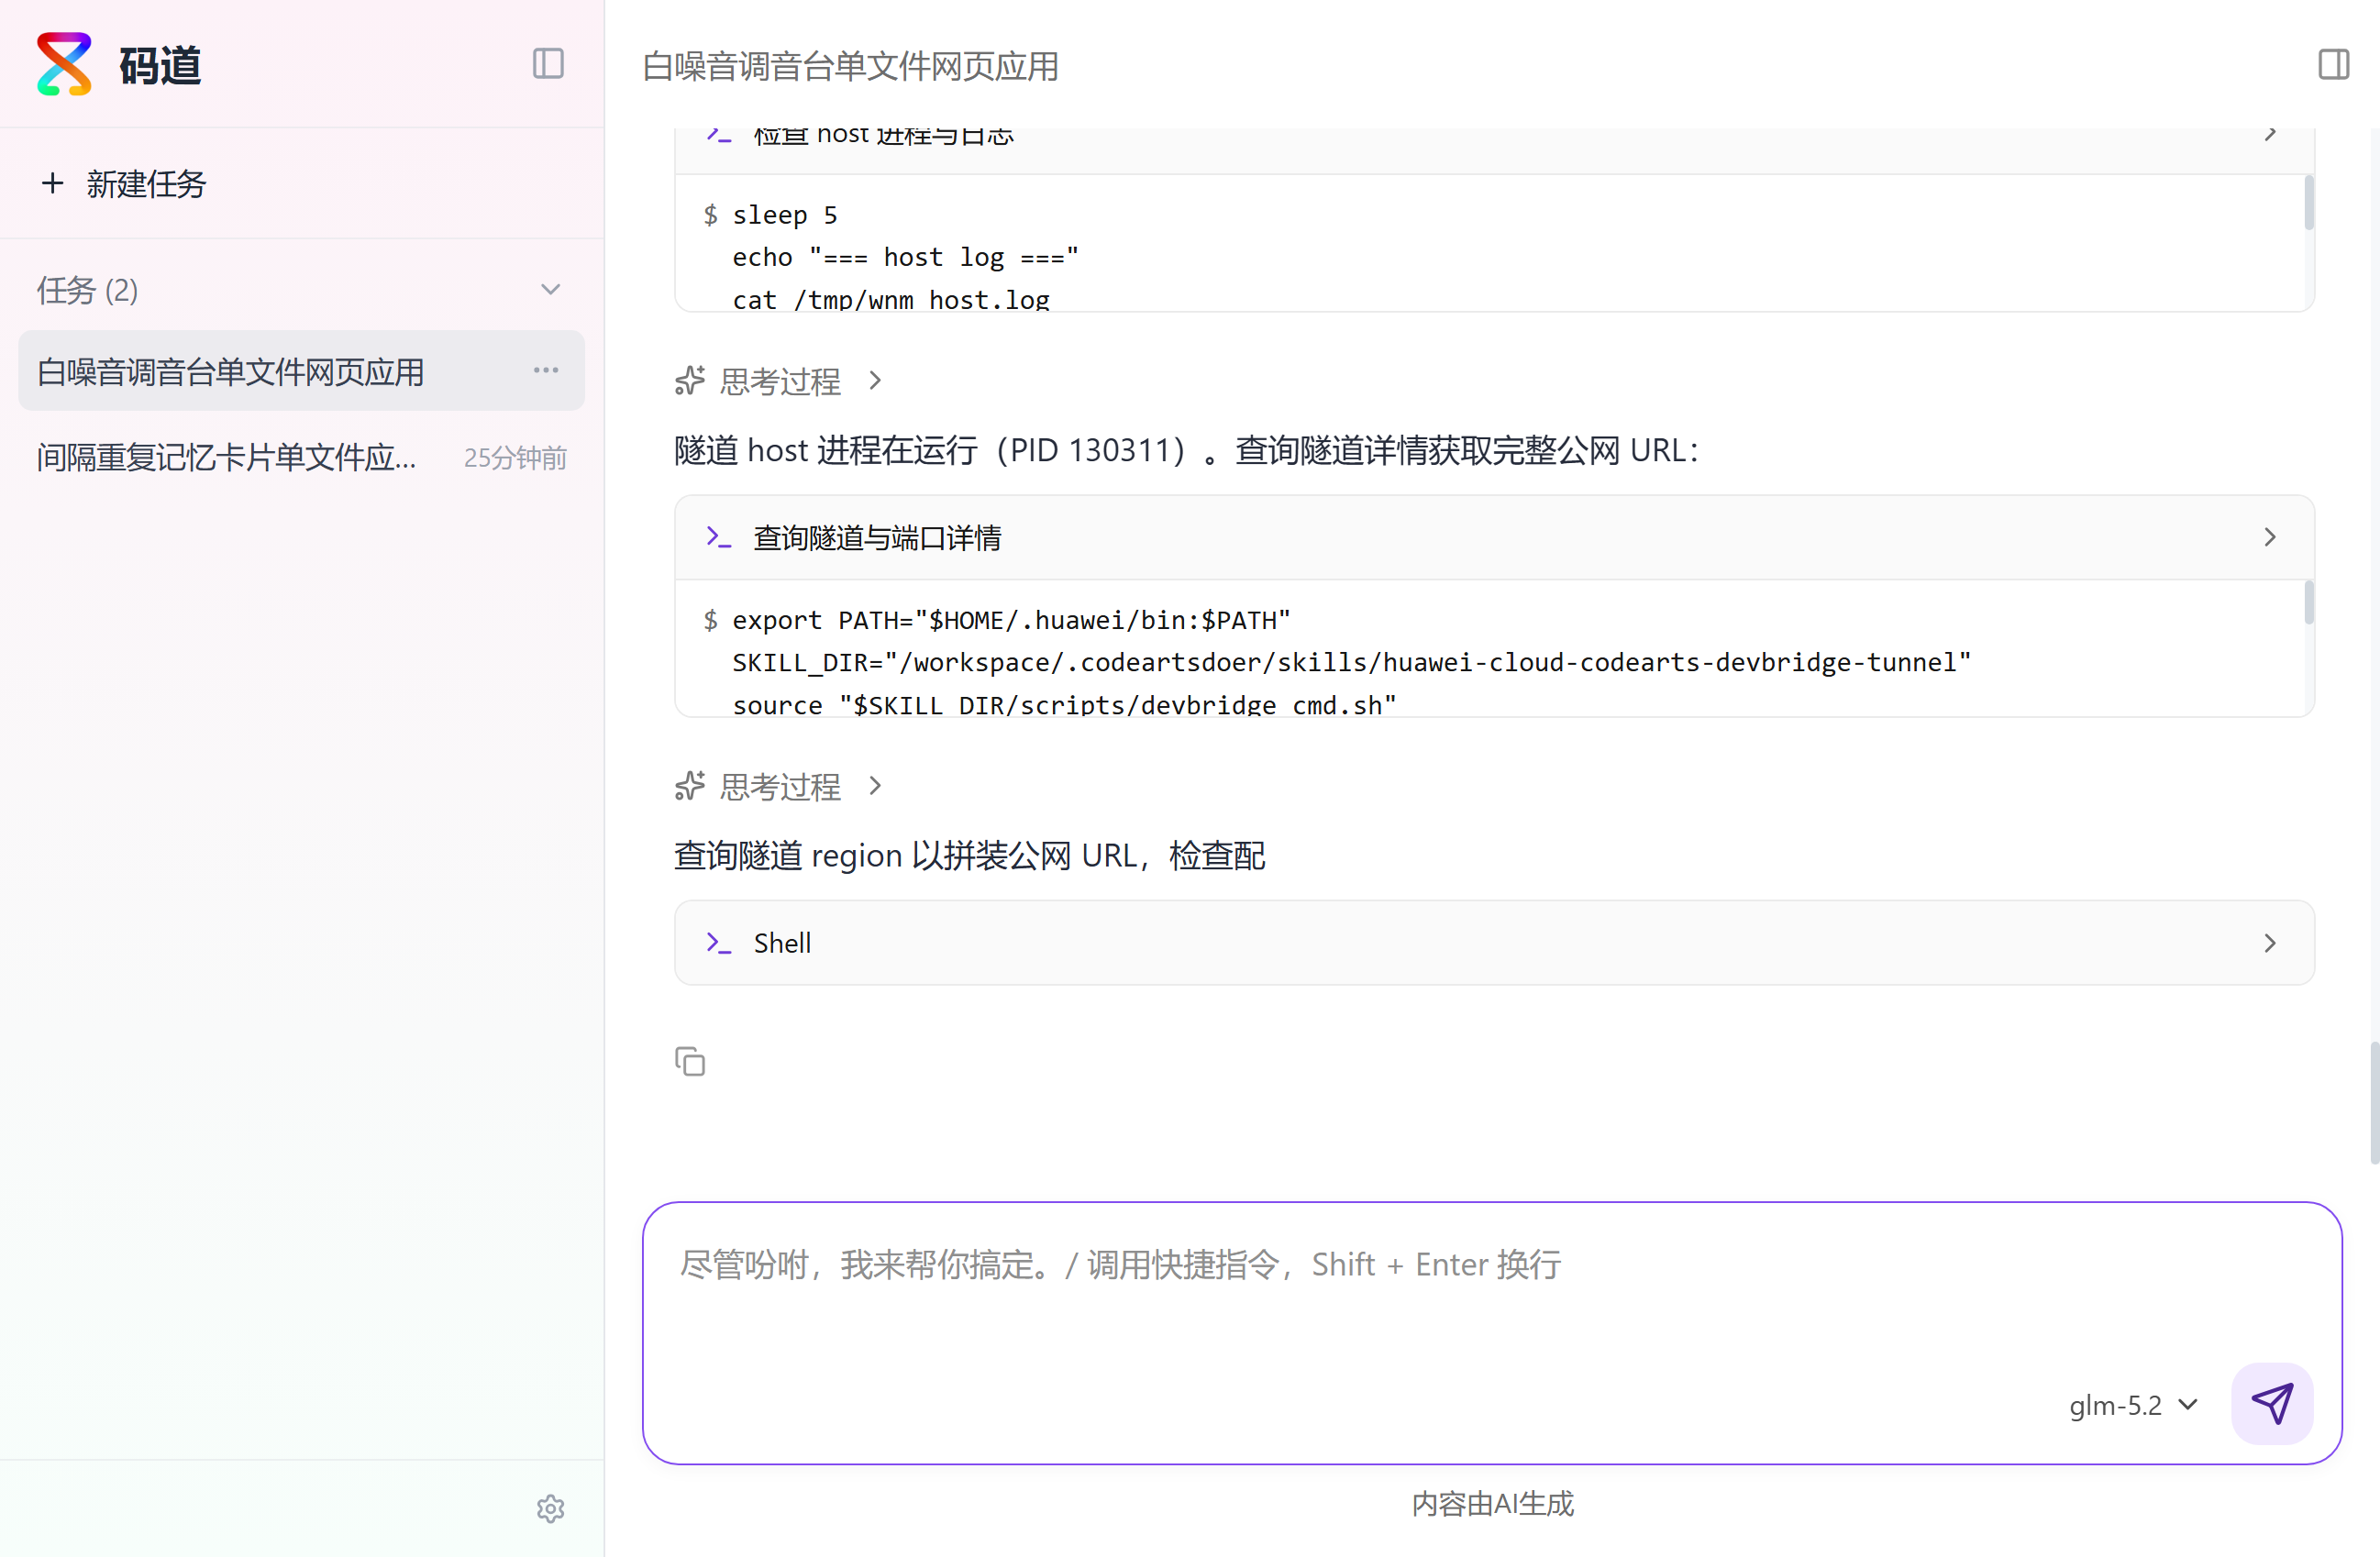Expand the Shell command block

[2270, 943]
